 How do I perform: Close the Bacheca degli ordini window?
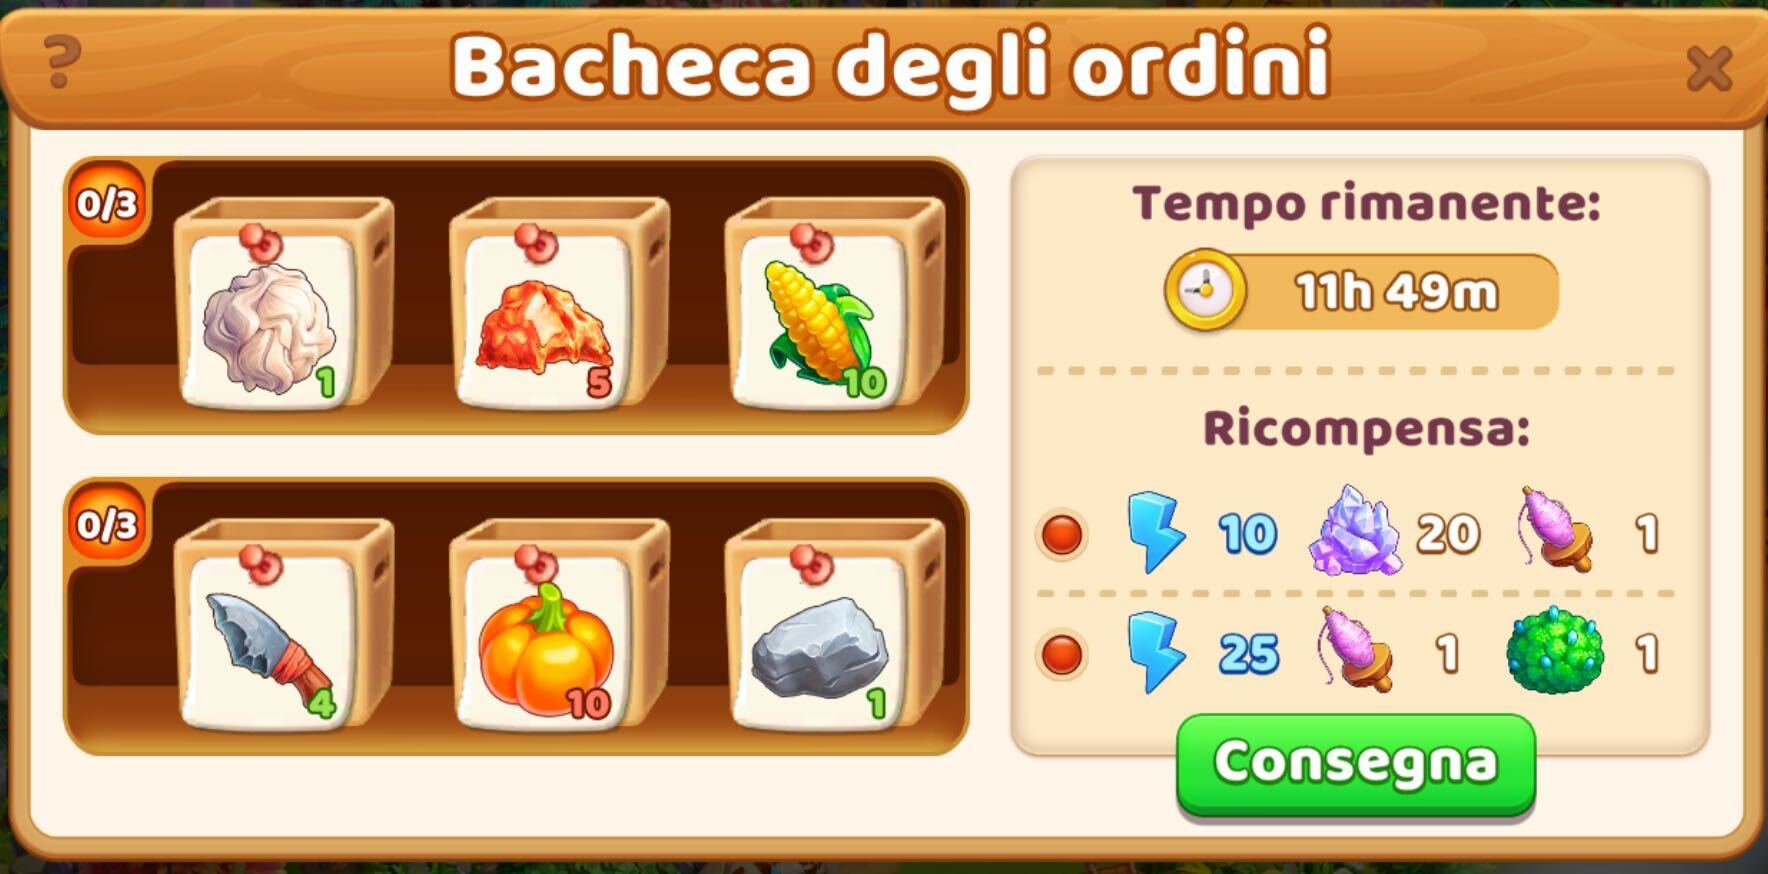[x=1709, y=68]
